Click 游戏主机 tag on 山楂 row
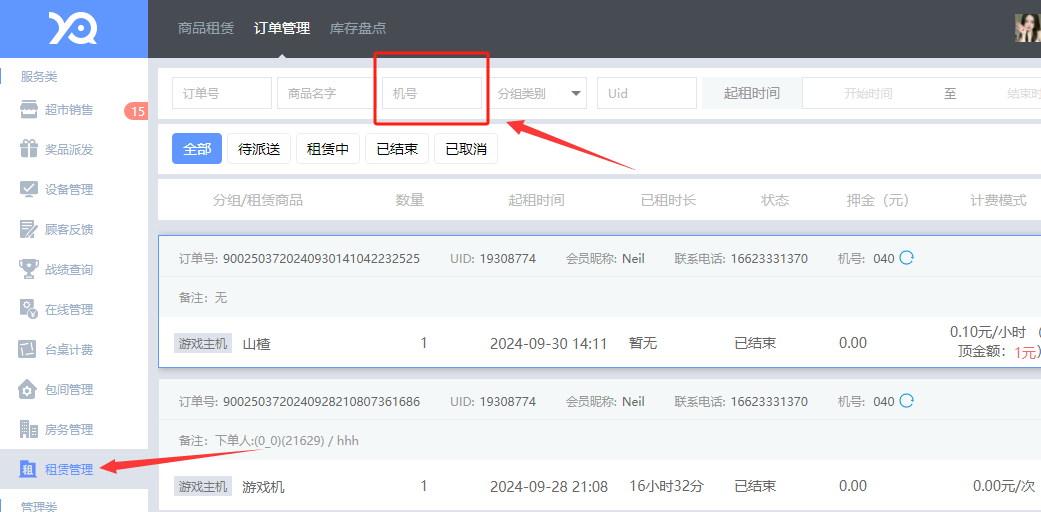This screenshot has height=512, width=1041. click(x=203, y=343)
